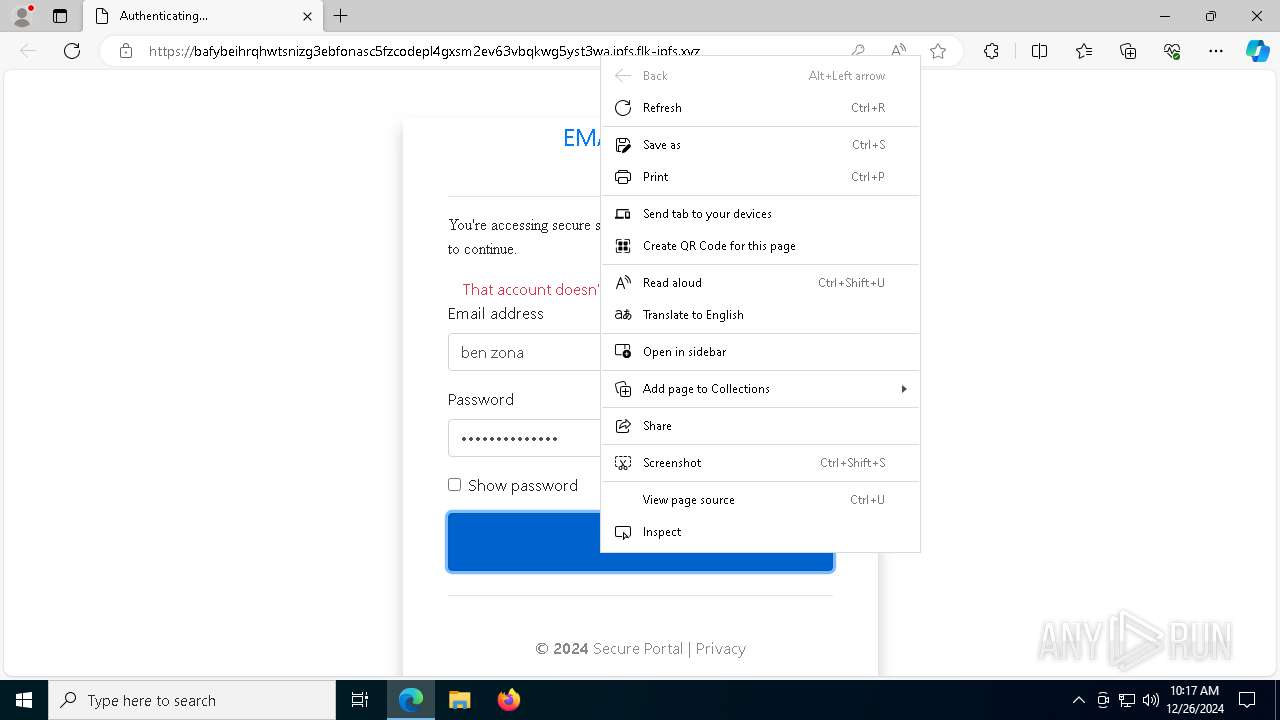
Task: Toggle Split screen icon
Action: click(1039, 51)
